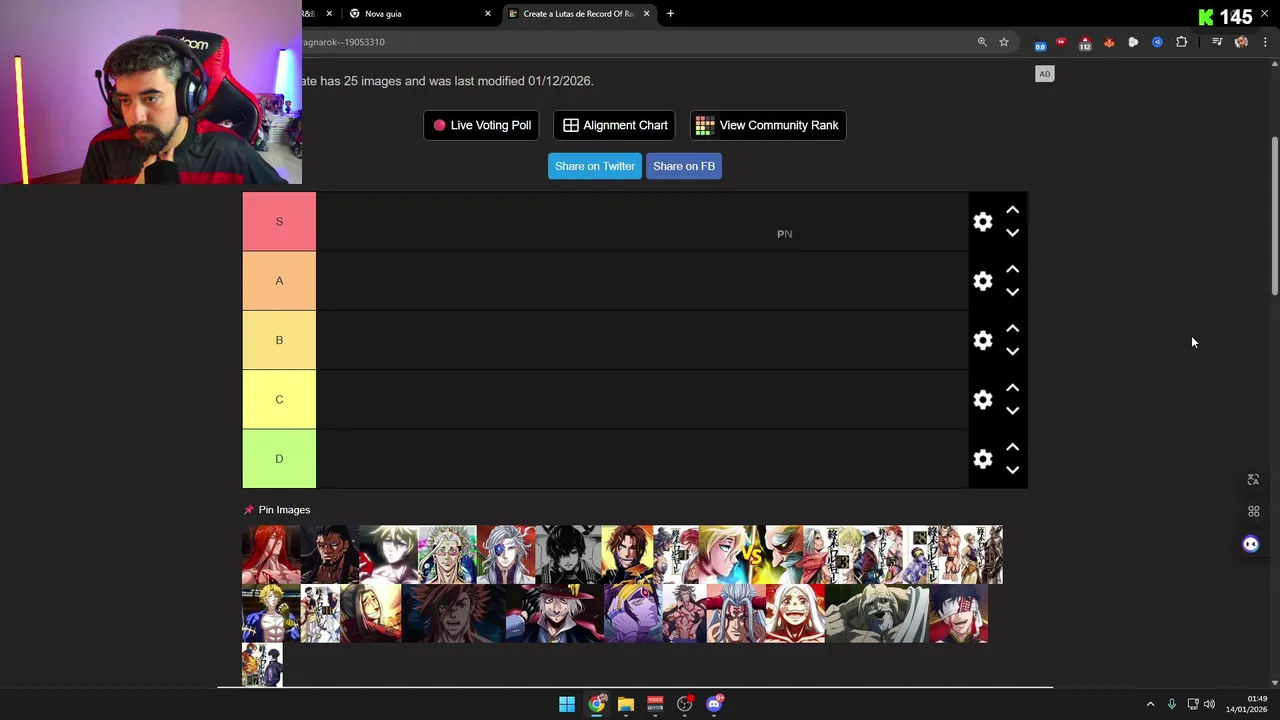1280x720 pixels.
Task: Select the blue versus yellow VS thumbnail
Action: pyautogui.click(x=751, y=555)
